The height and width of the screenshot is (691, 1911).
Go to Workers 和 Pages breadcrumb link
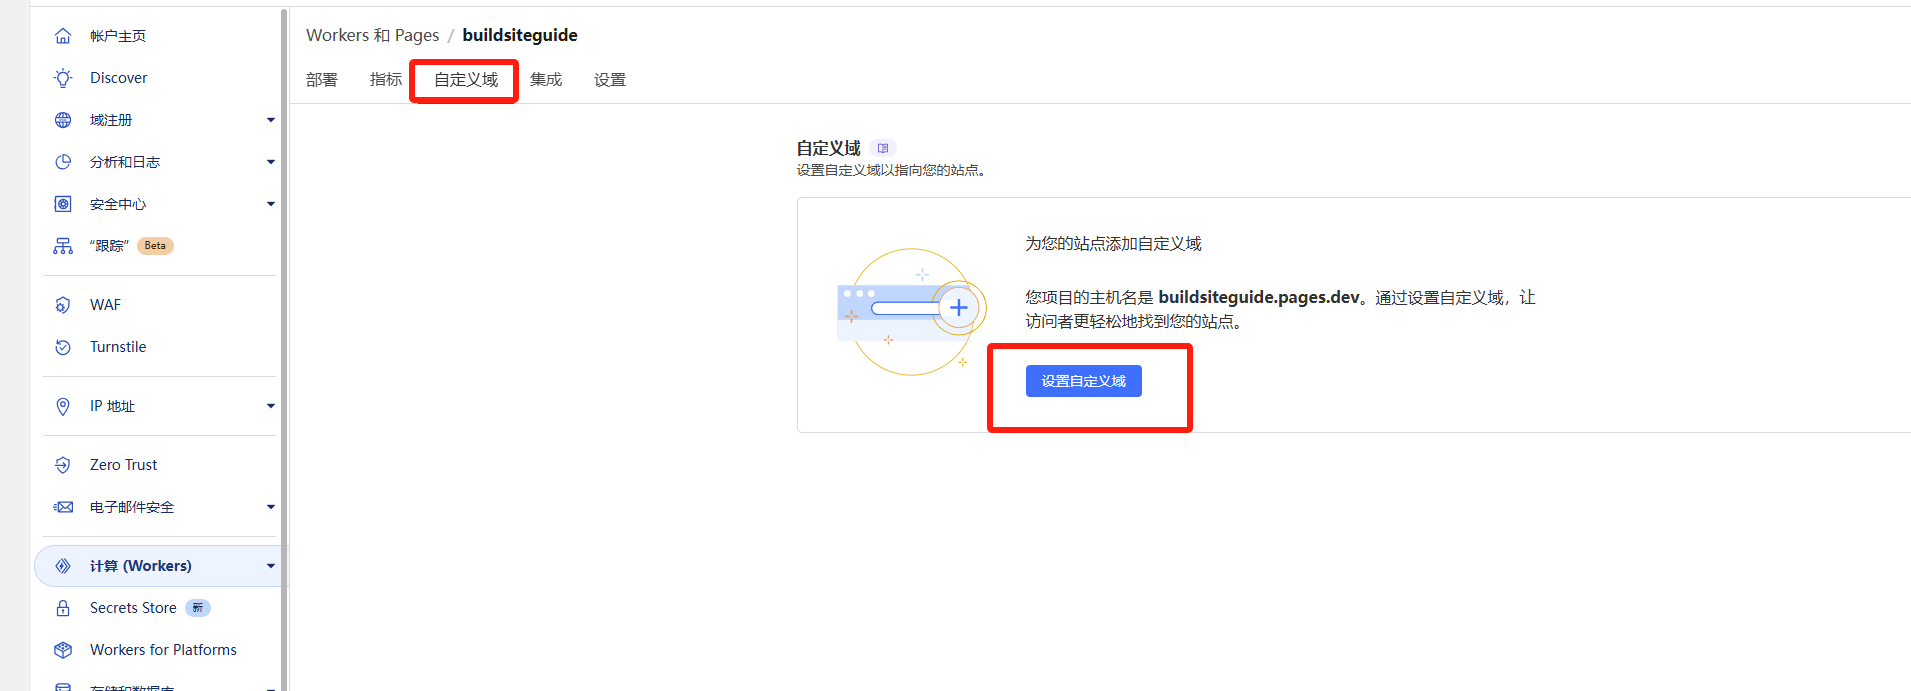click(372, 35)
